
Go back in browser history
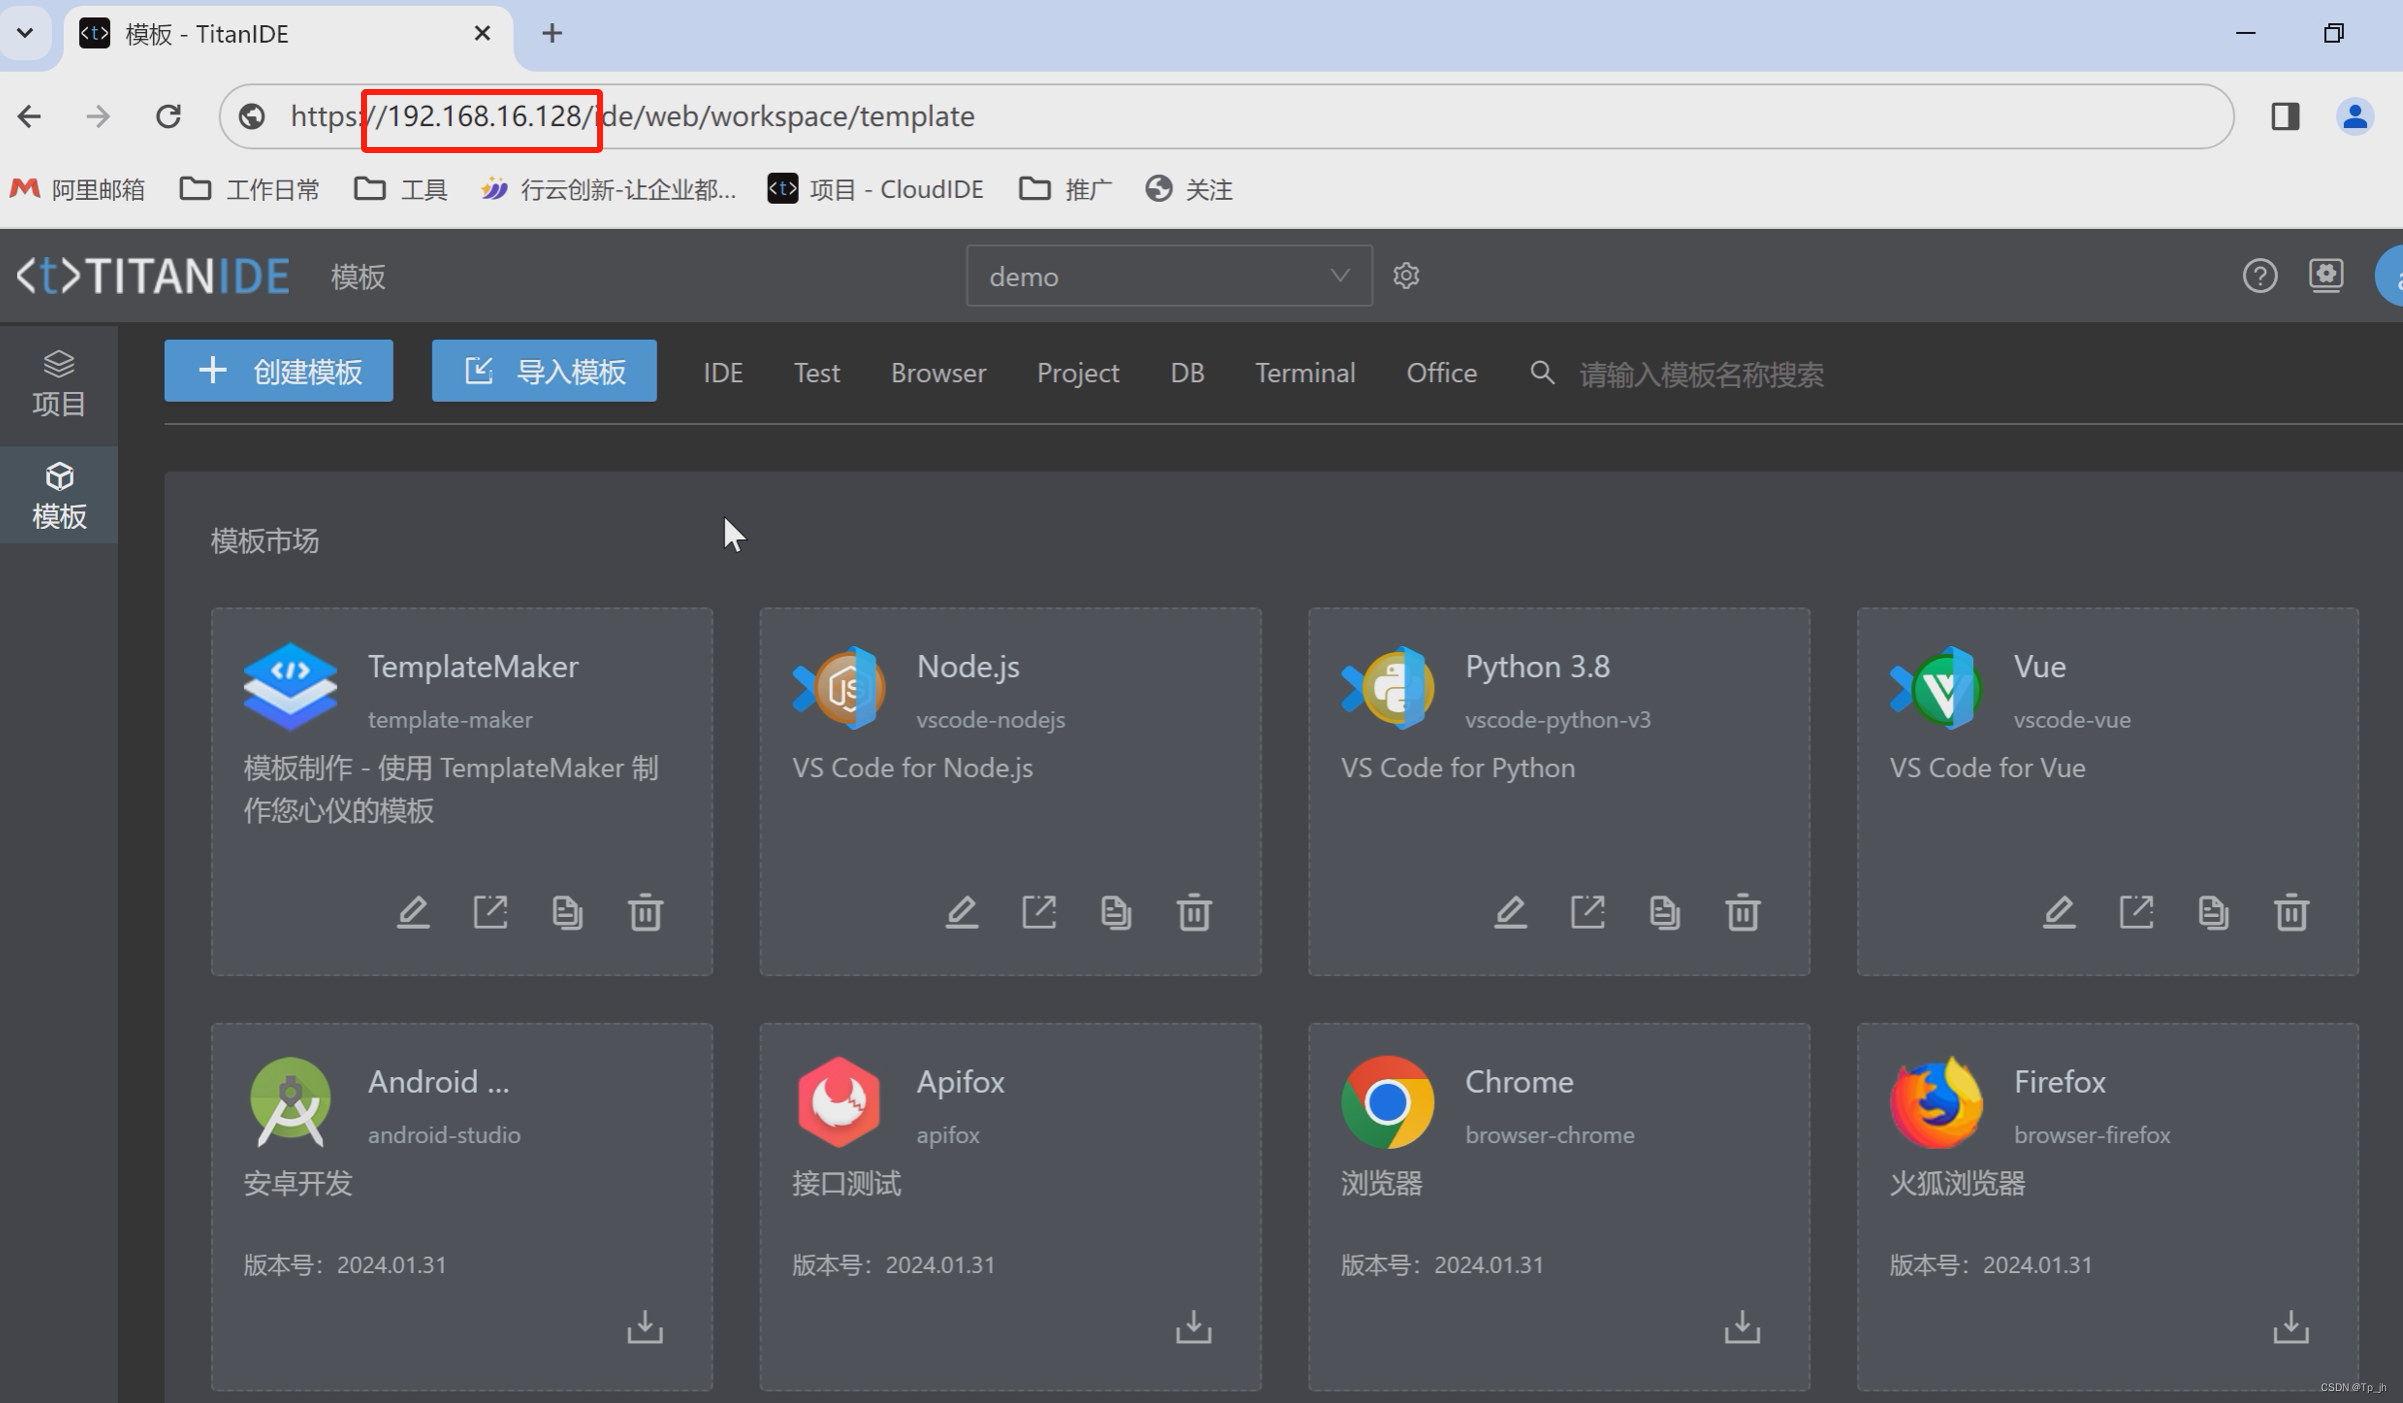tap(29, 116)
